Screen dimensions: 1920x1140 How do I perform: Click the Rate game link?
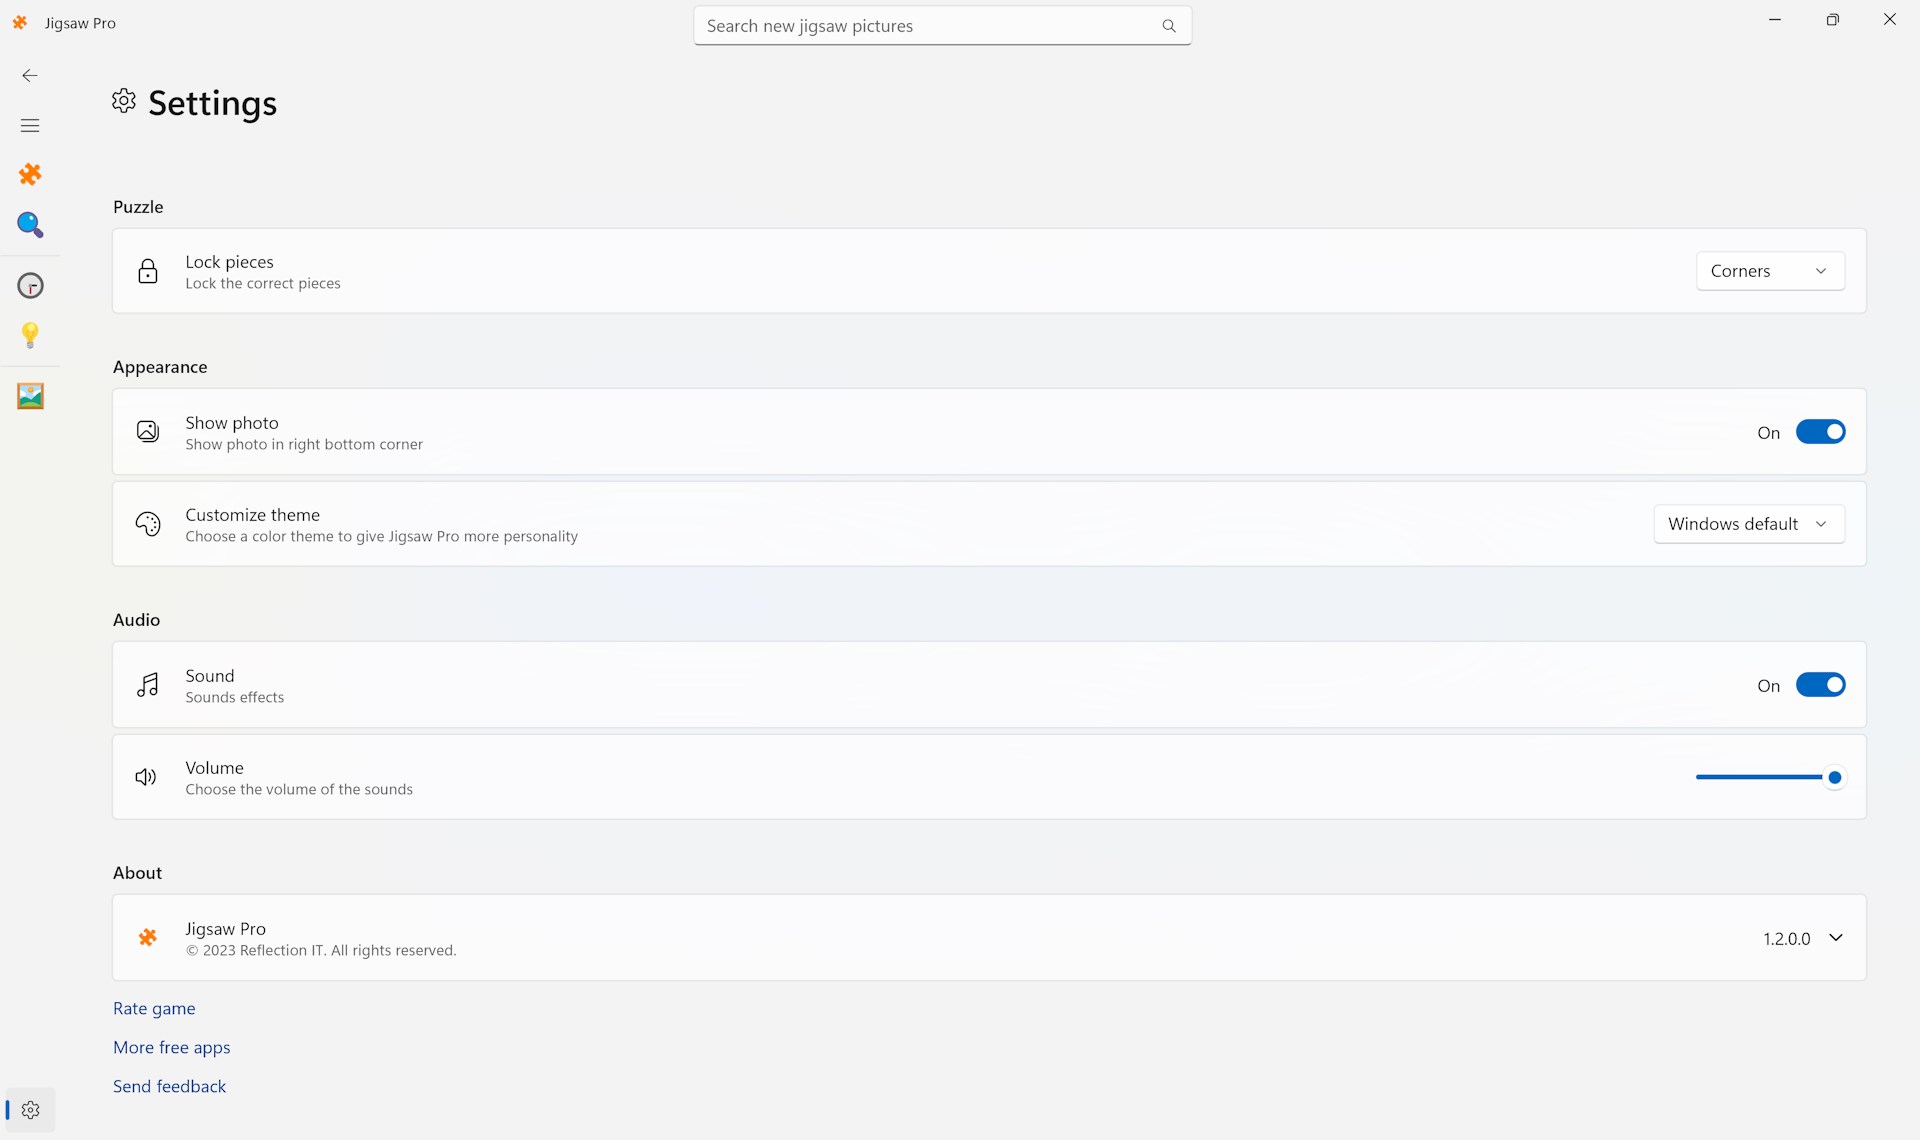154,1008
